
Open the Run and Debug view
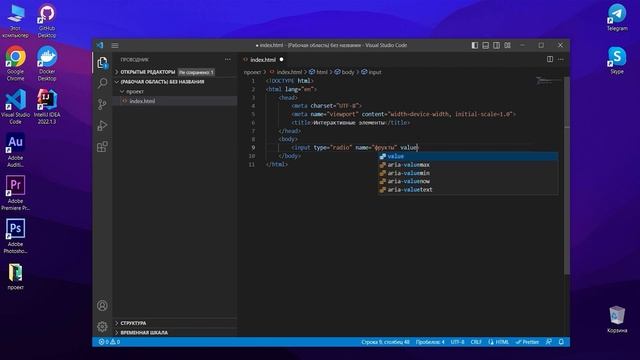(102, 125)
